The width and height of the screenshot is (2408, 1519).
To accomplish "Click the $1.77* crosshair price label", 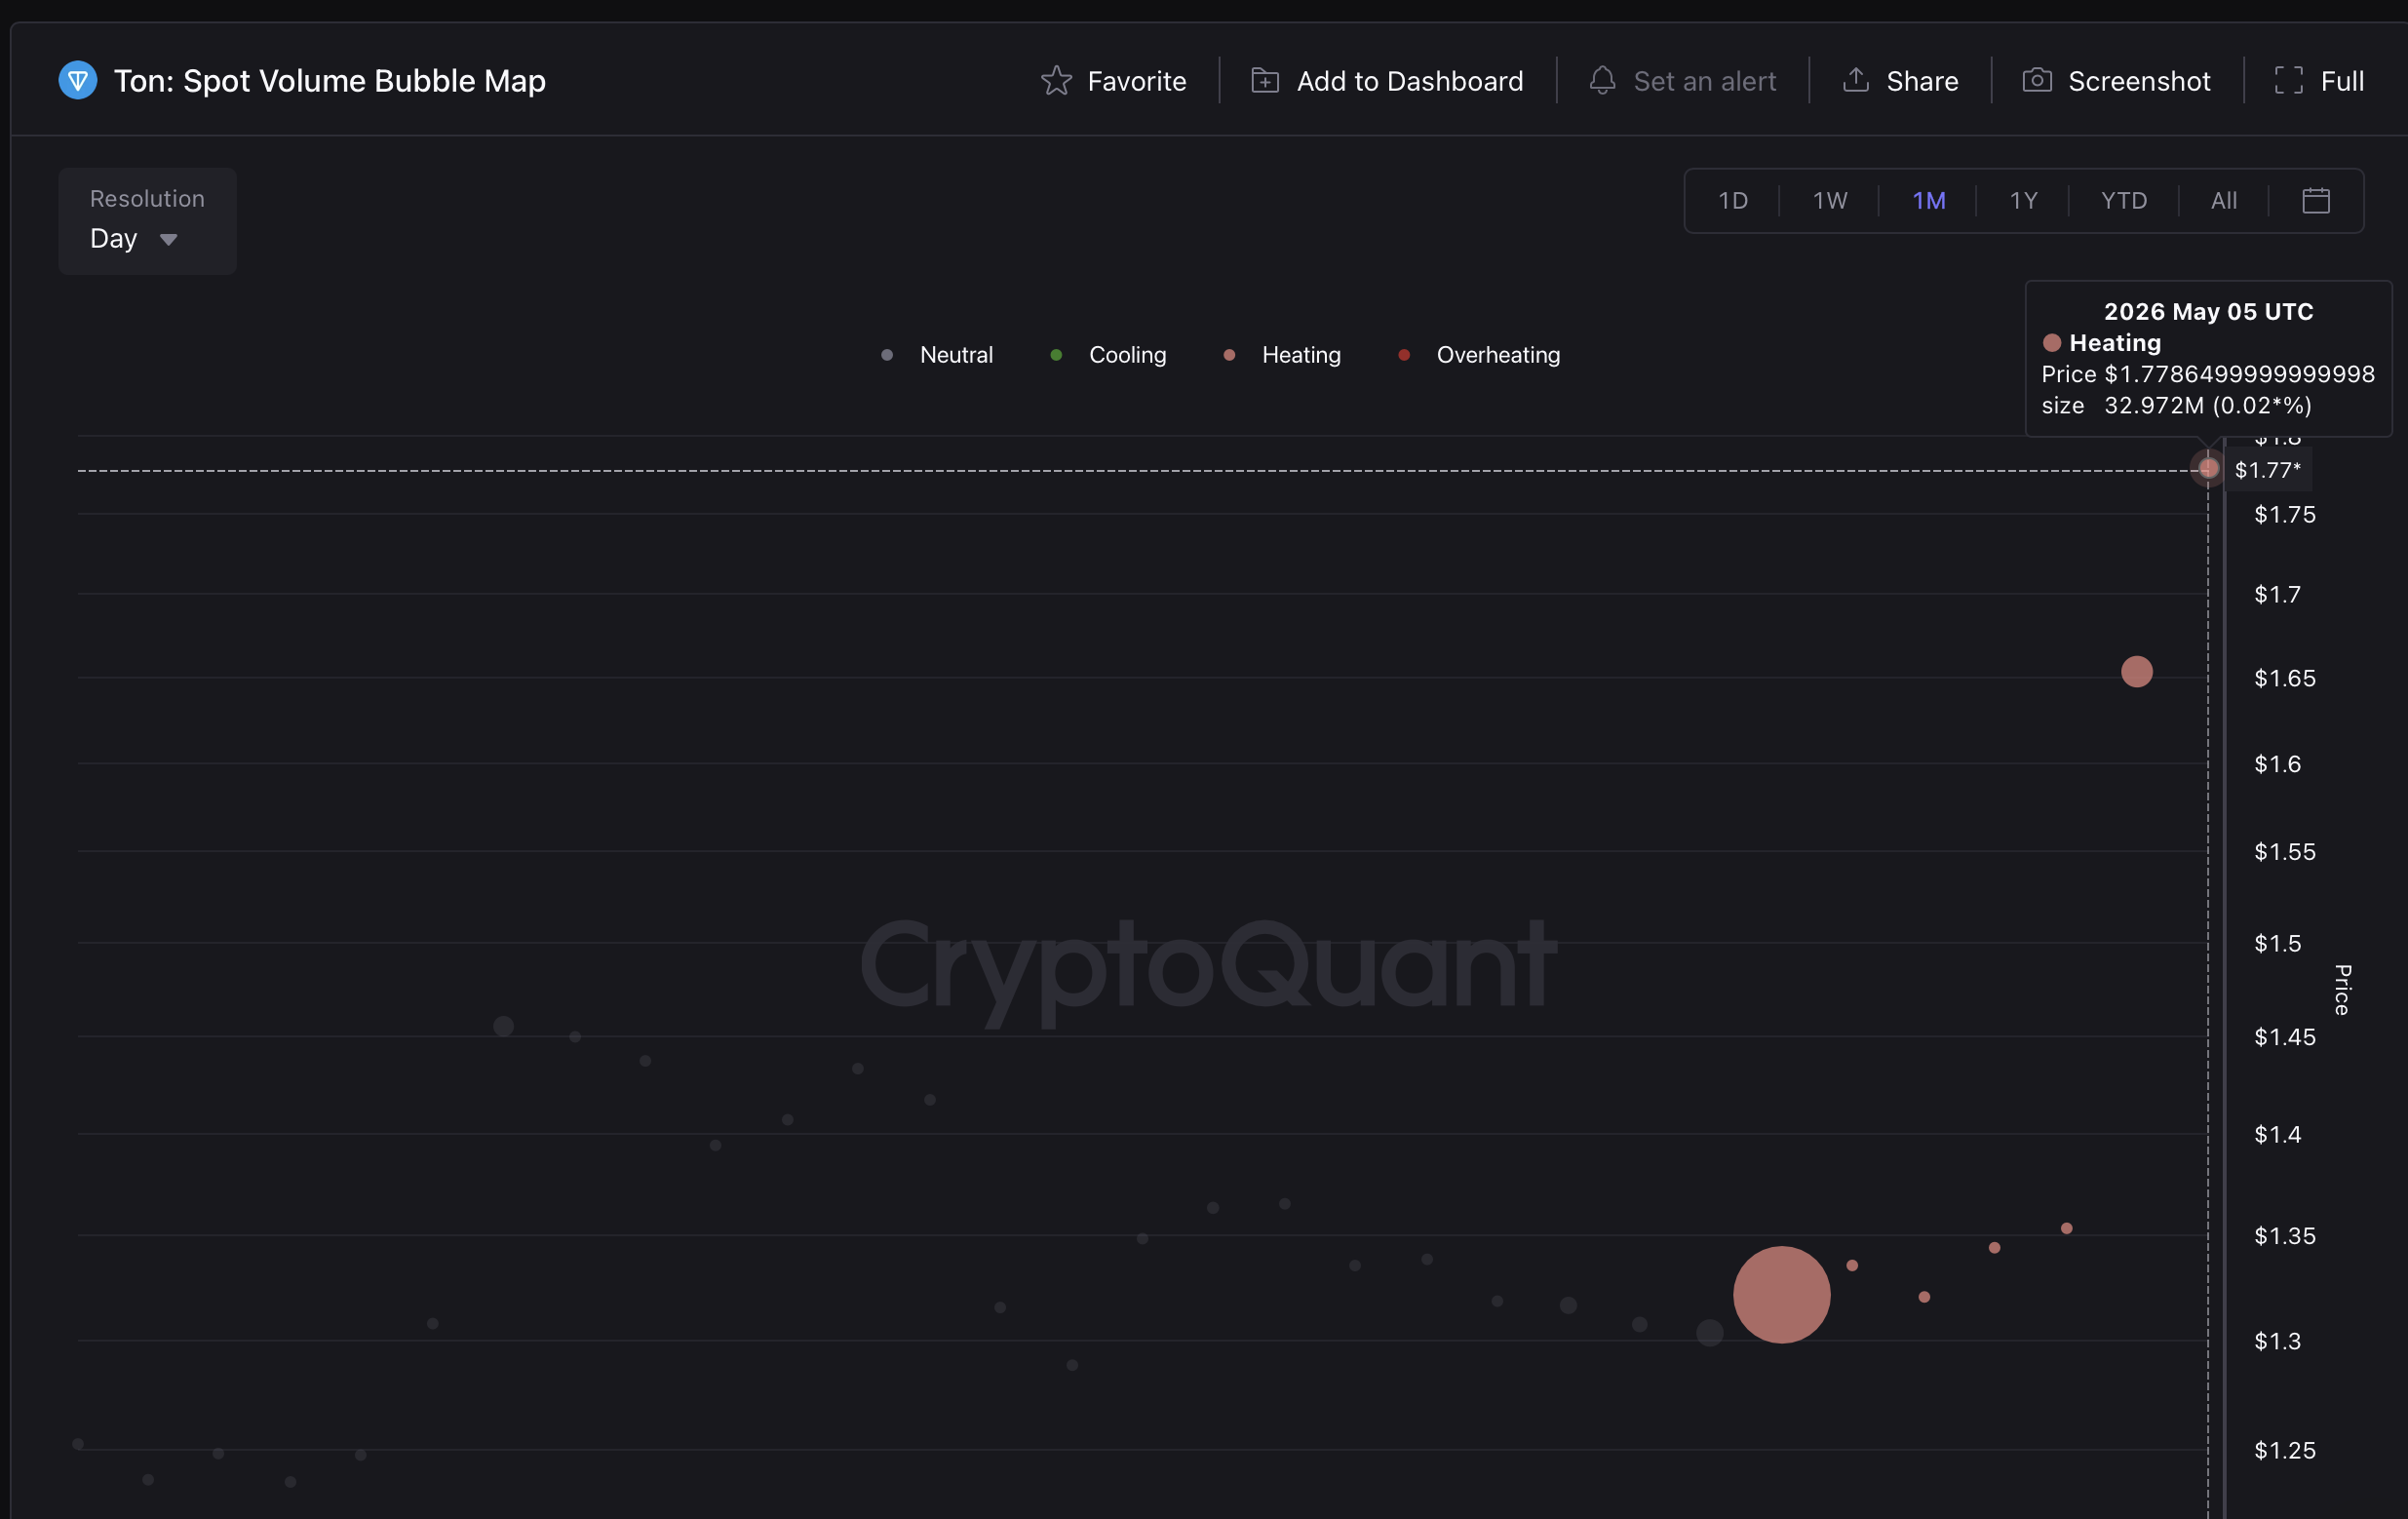I will 2267,469.
